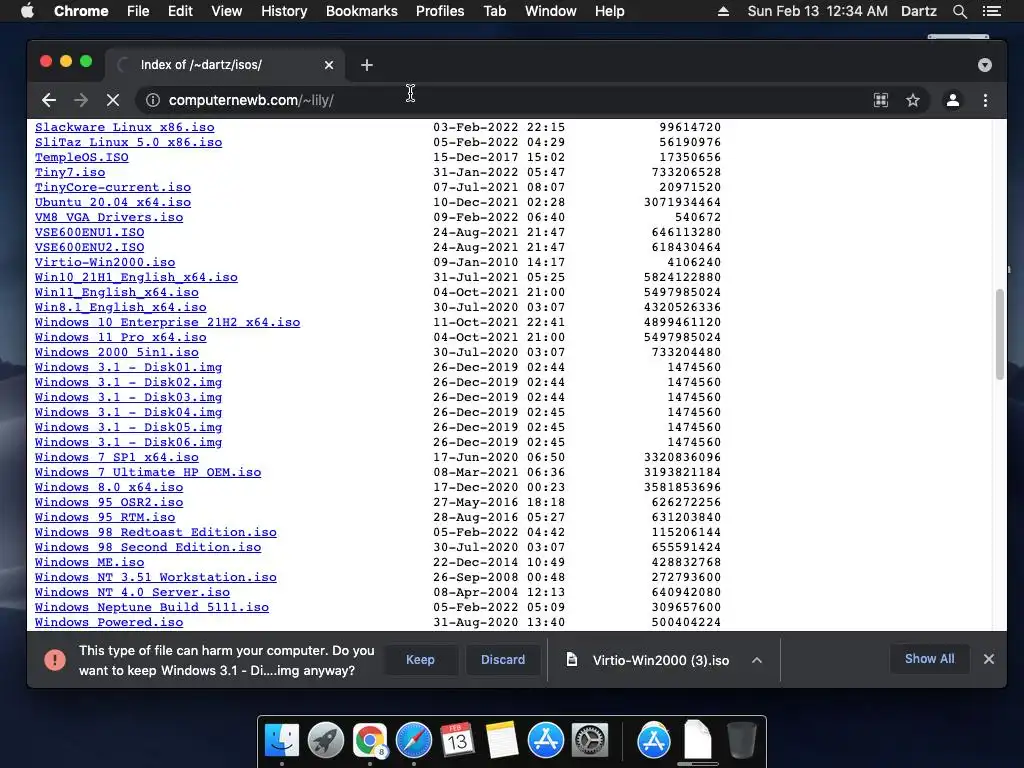Open System Preferences from the dock
Image resolution: width=1024 pixels, height=768 pixels.
(590, 741)
